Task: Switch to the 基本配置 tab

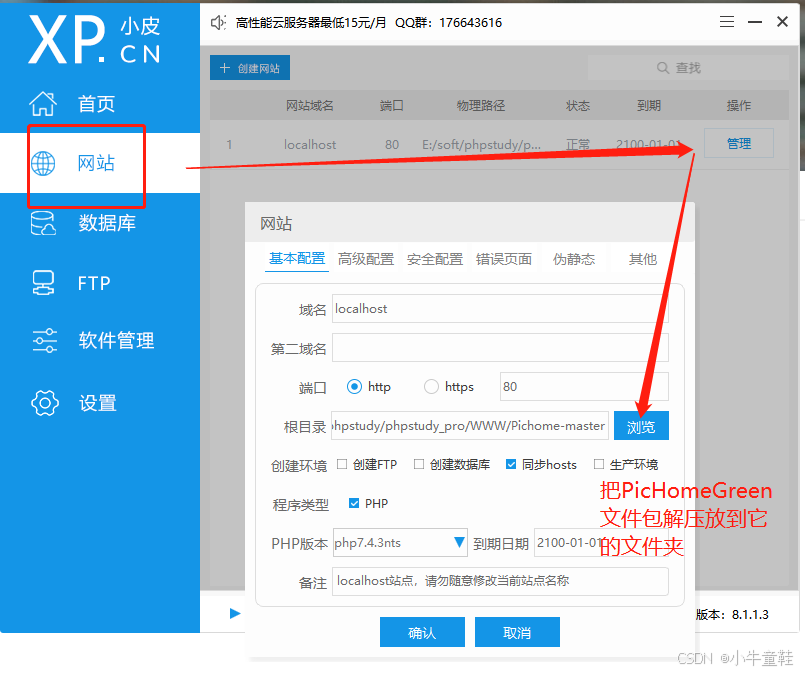Action: pyautogui.click(x=297, y=259)
